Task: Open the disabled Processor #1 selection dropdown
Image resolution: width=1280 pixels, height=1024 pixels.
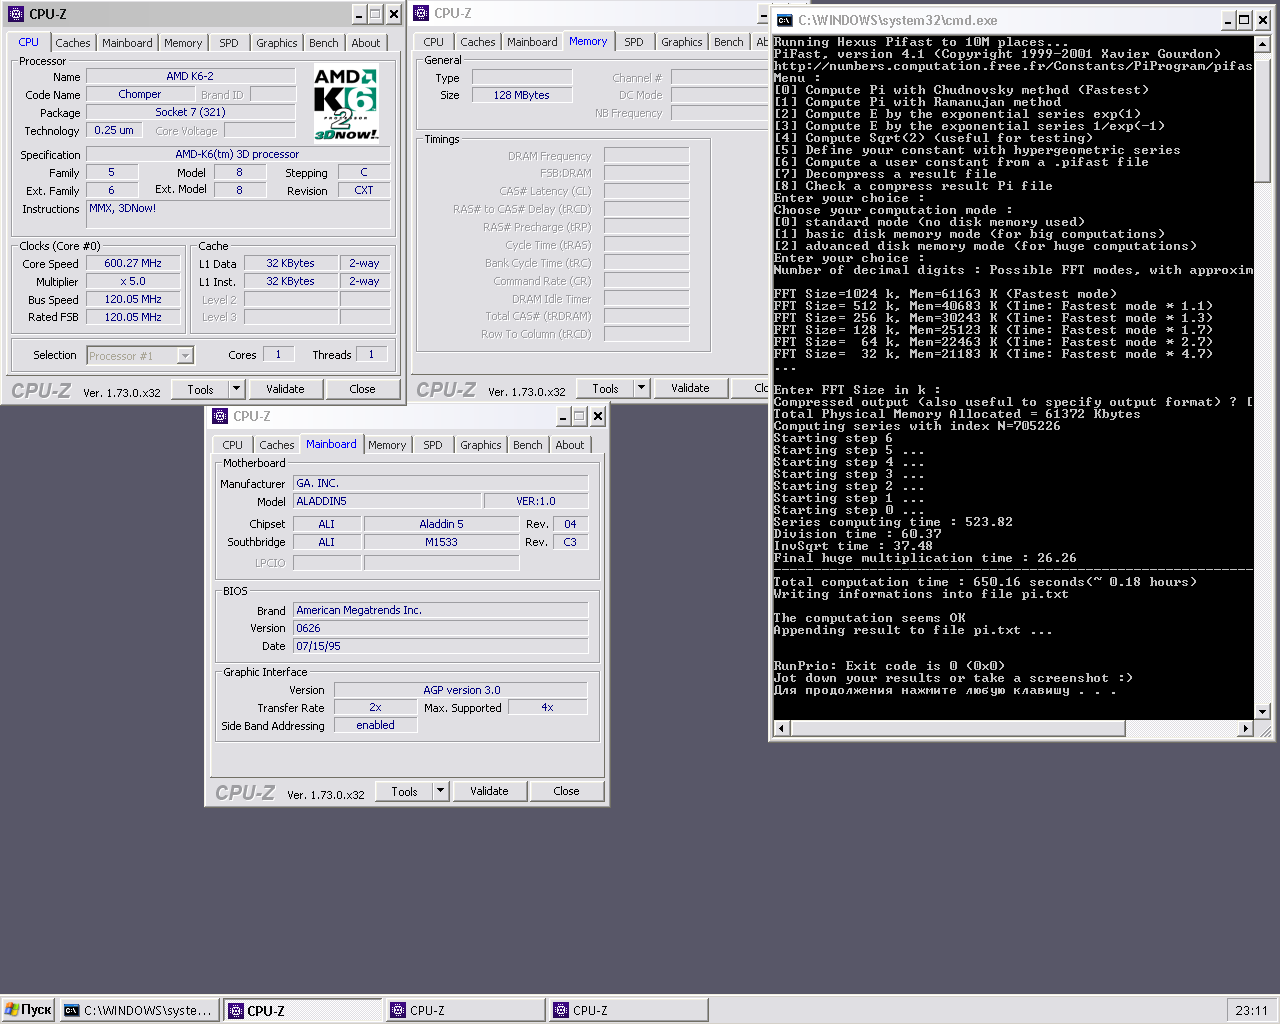Action: click(140, 355)
